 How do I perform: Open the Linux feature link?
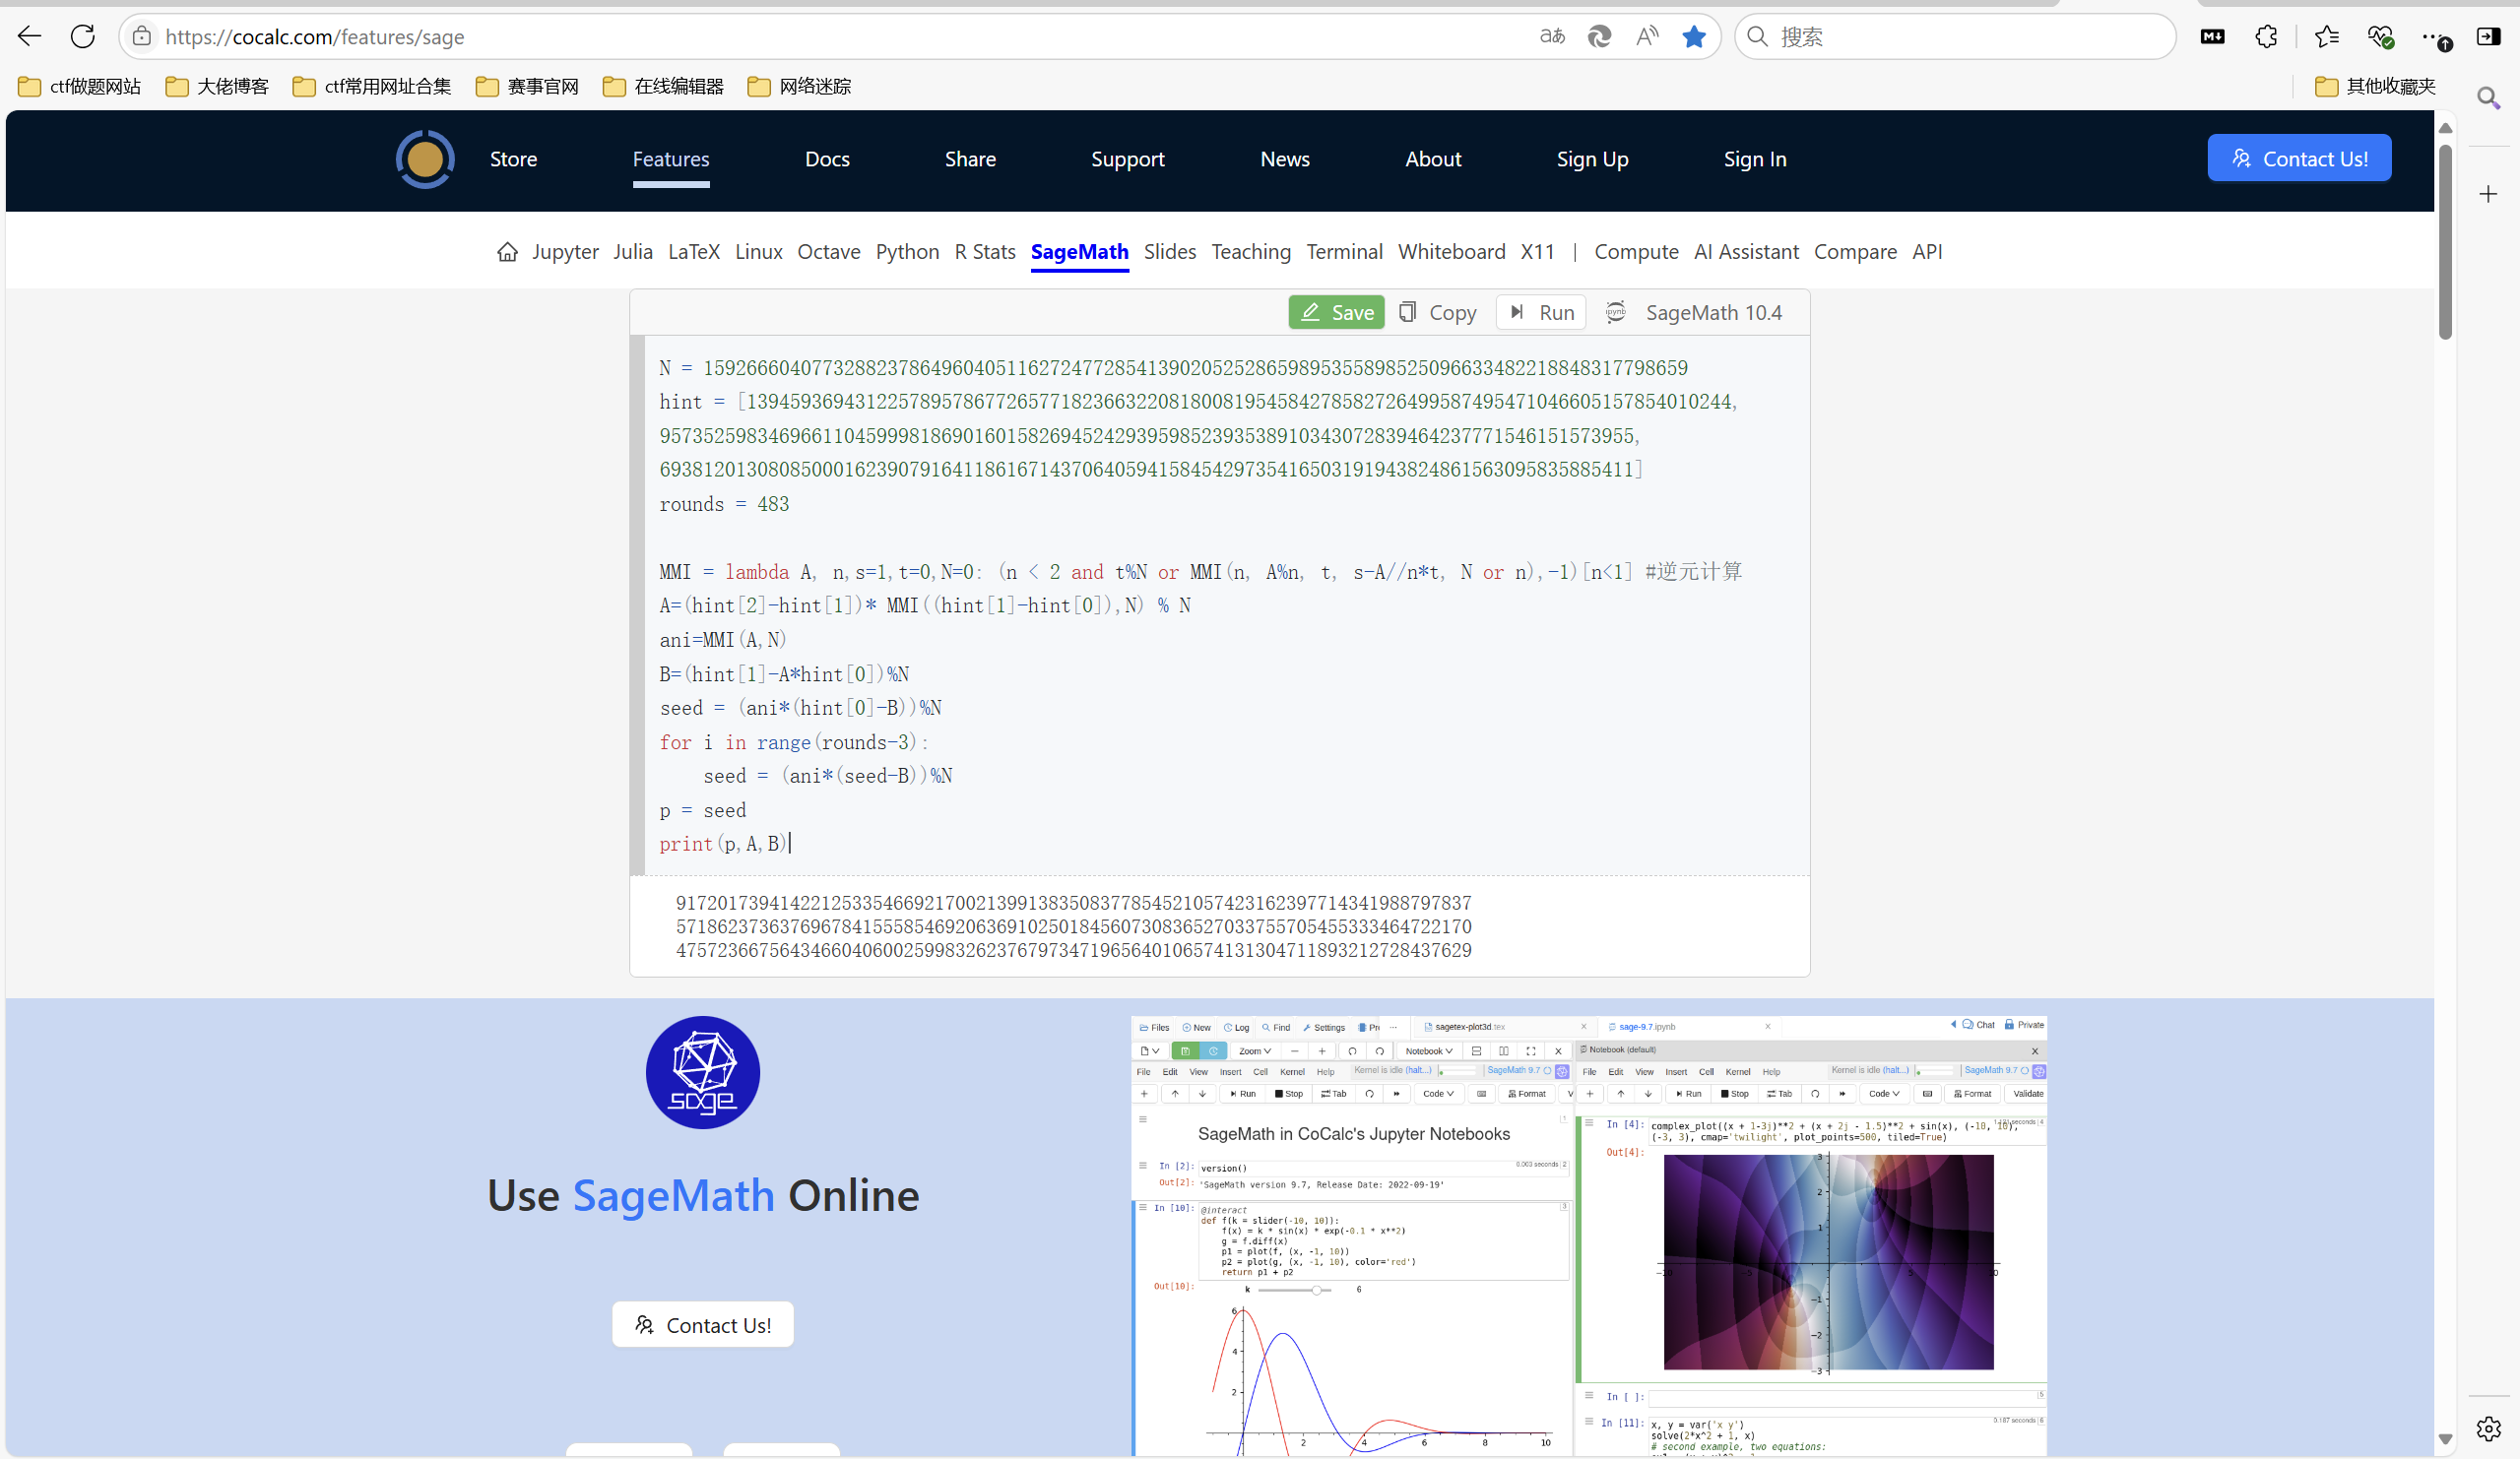(758, 252)
